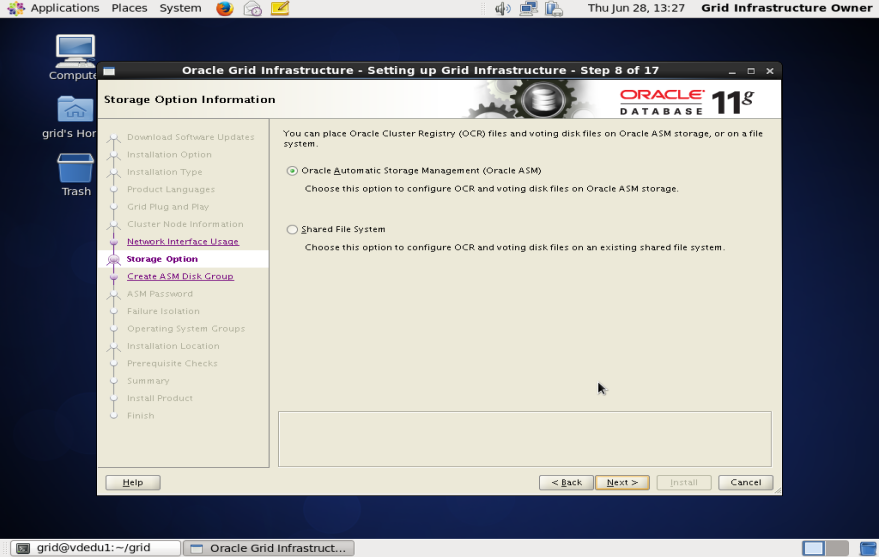Open the mail client icon in top panel
This screenshot has height=557, width=879.
(x=253, y=8)
